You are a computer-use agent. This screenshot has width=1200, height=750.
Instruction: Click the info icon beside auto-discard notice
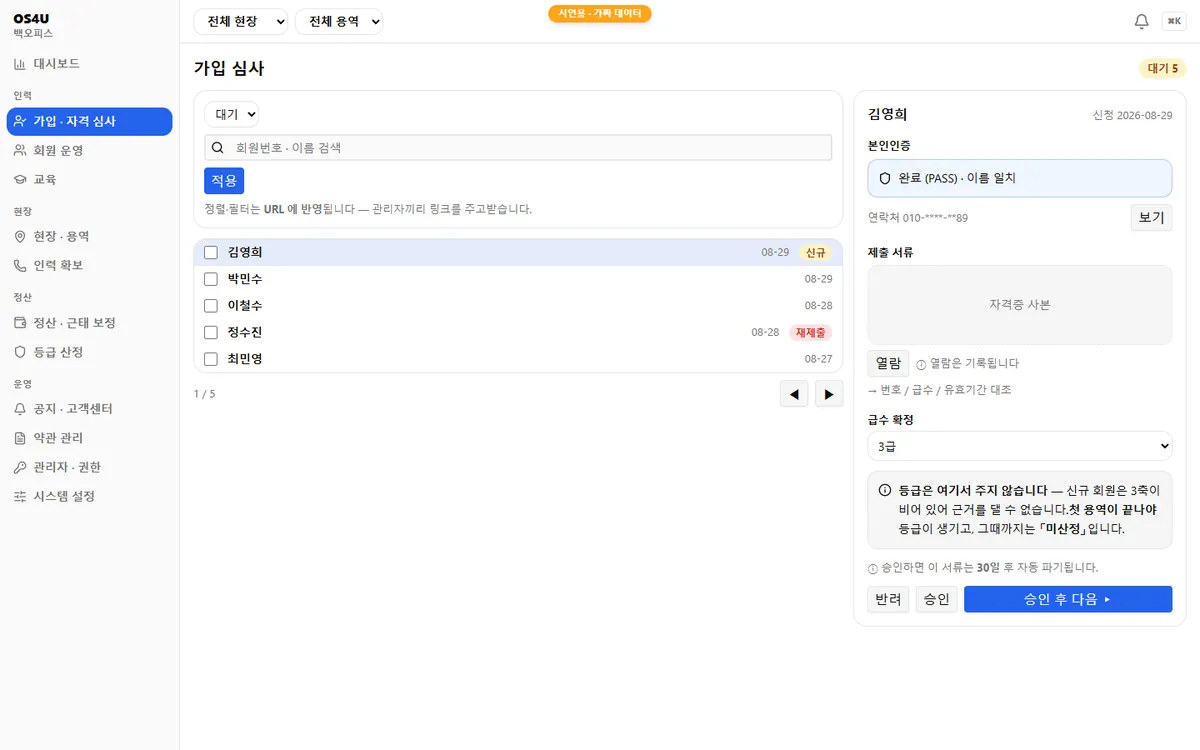tap(873, 568)
